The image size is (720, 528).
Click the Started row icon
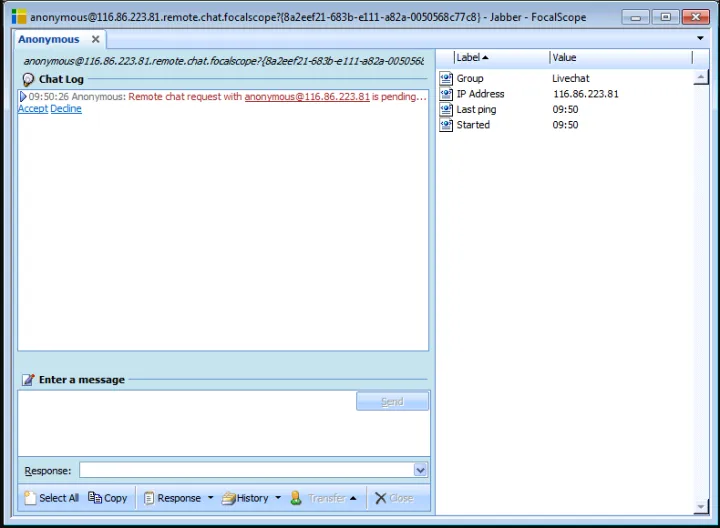tap(446, 125)
